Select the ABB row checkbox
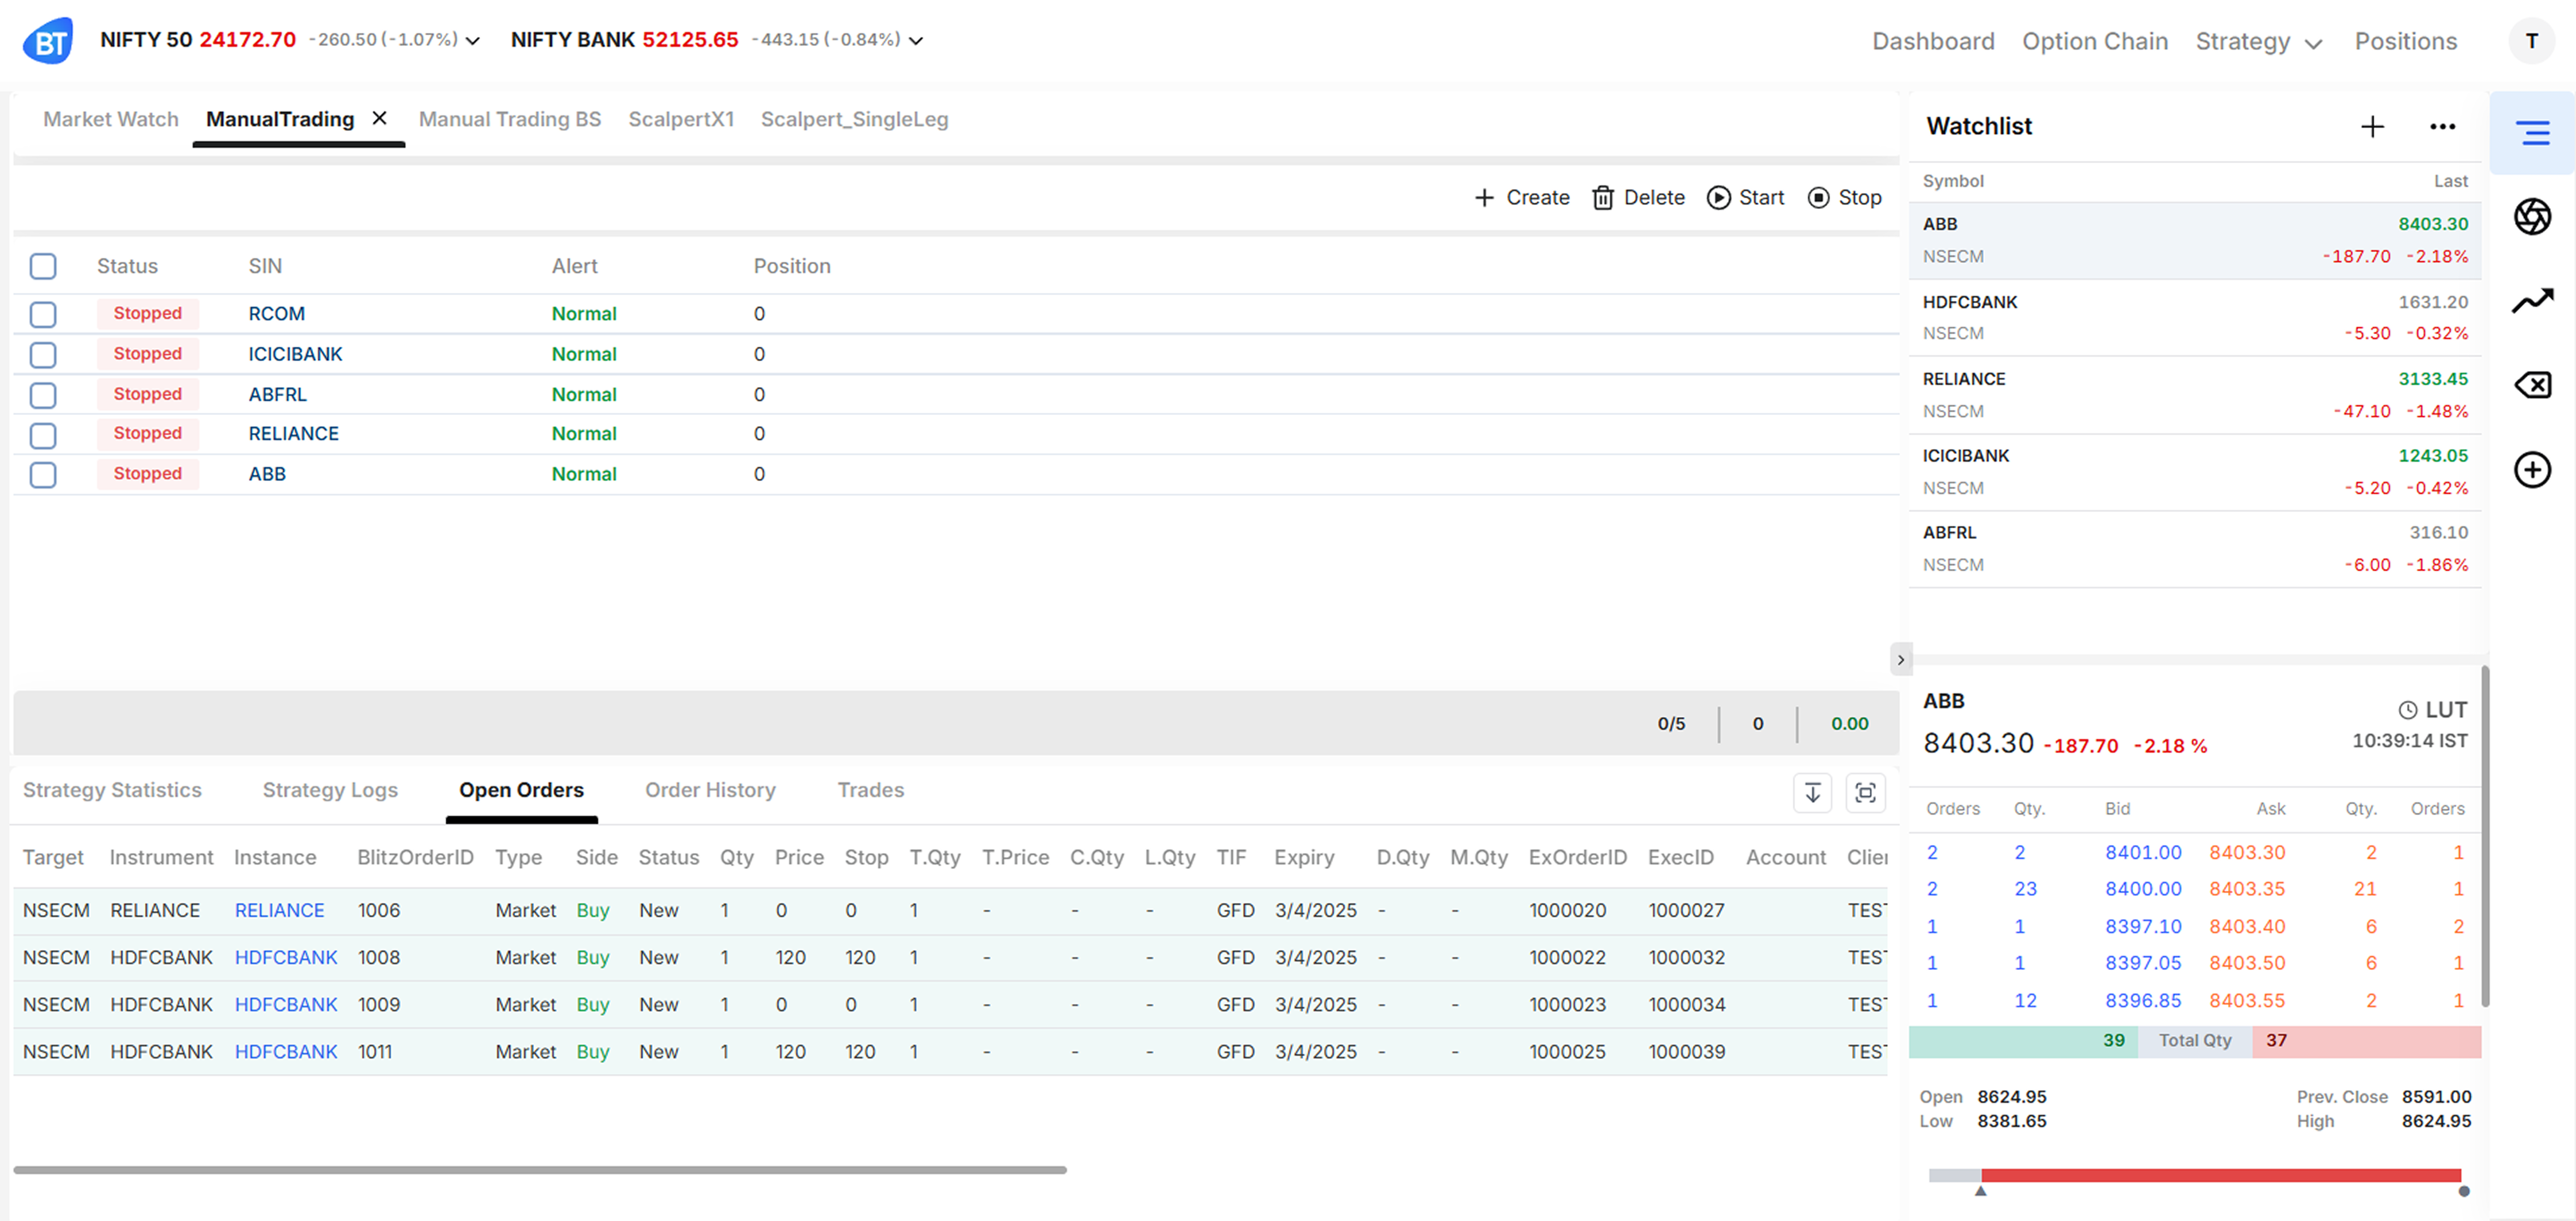Screen dimensions: 2576x1221 point(43,475)
